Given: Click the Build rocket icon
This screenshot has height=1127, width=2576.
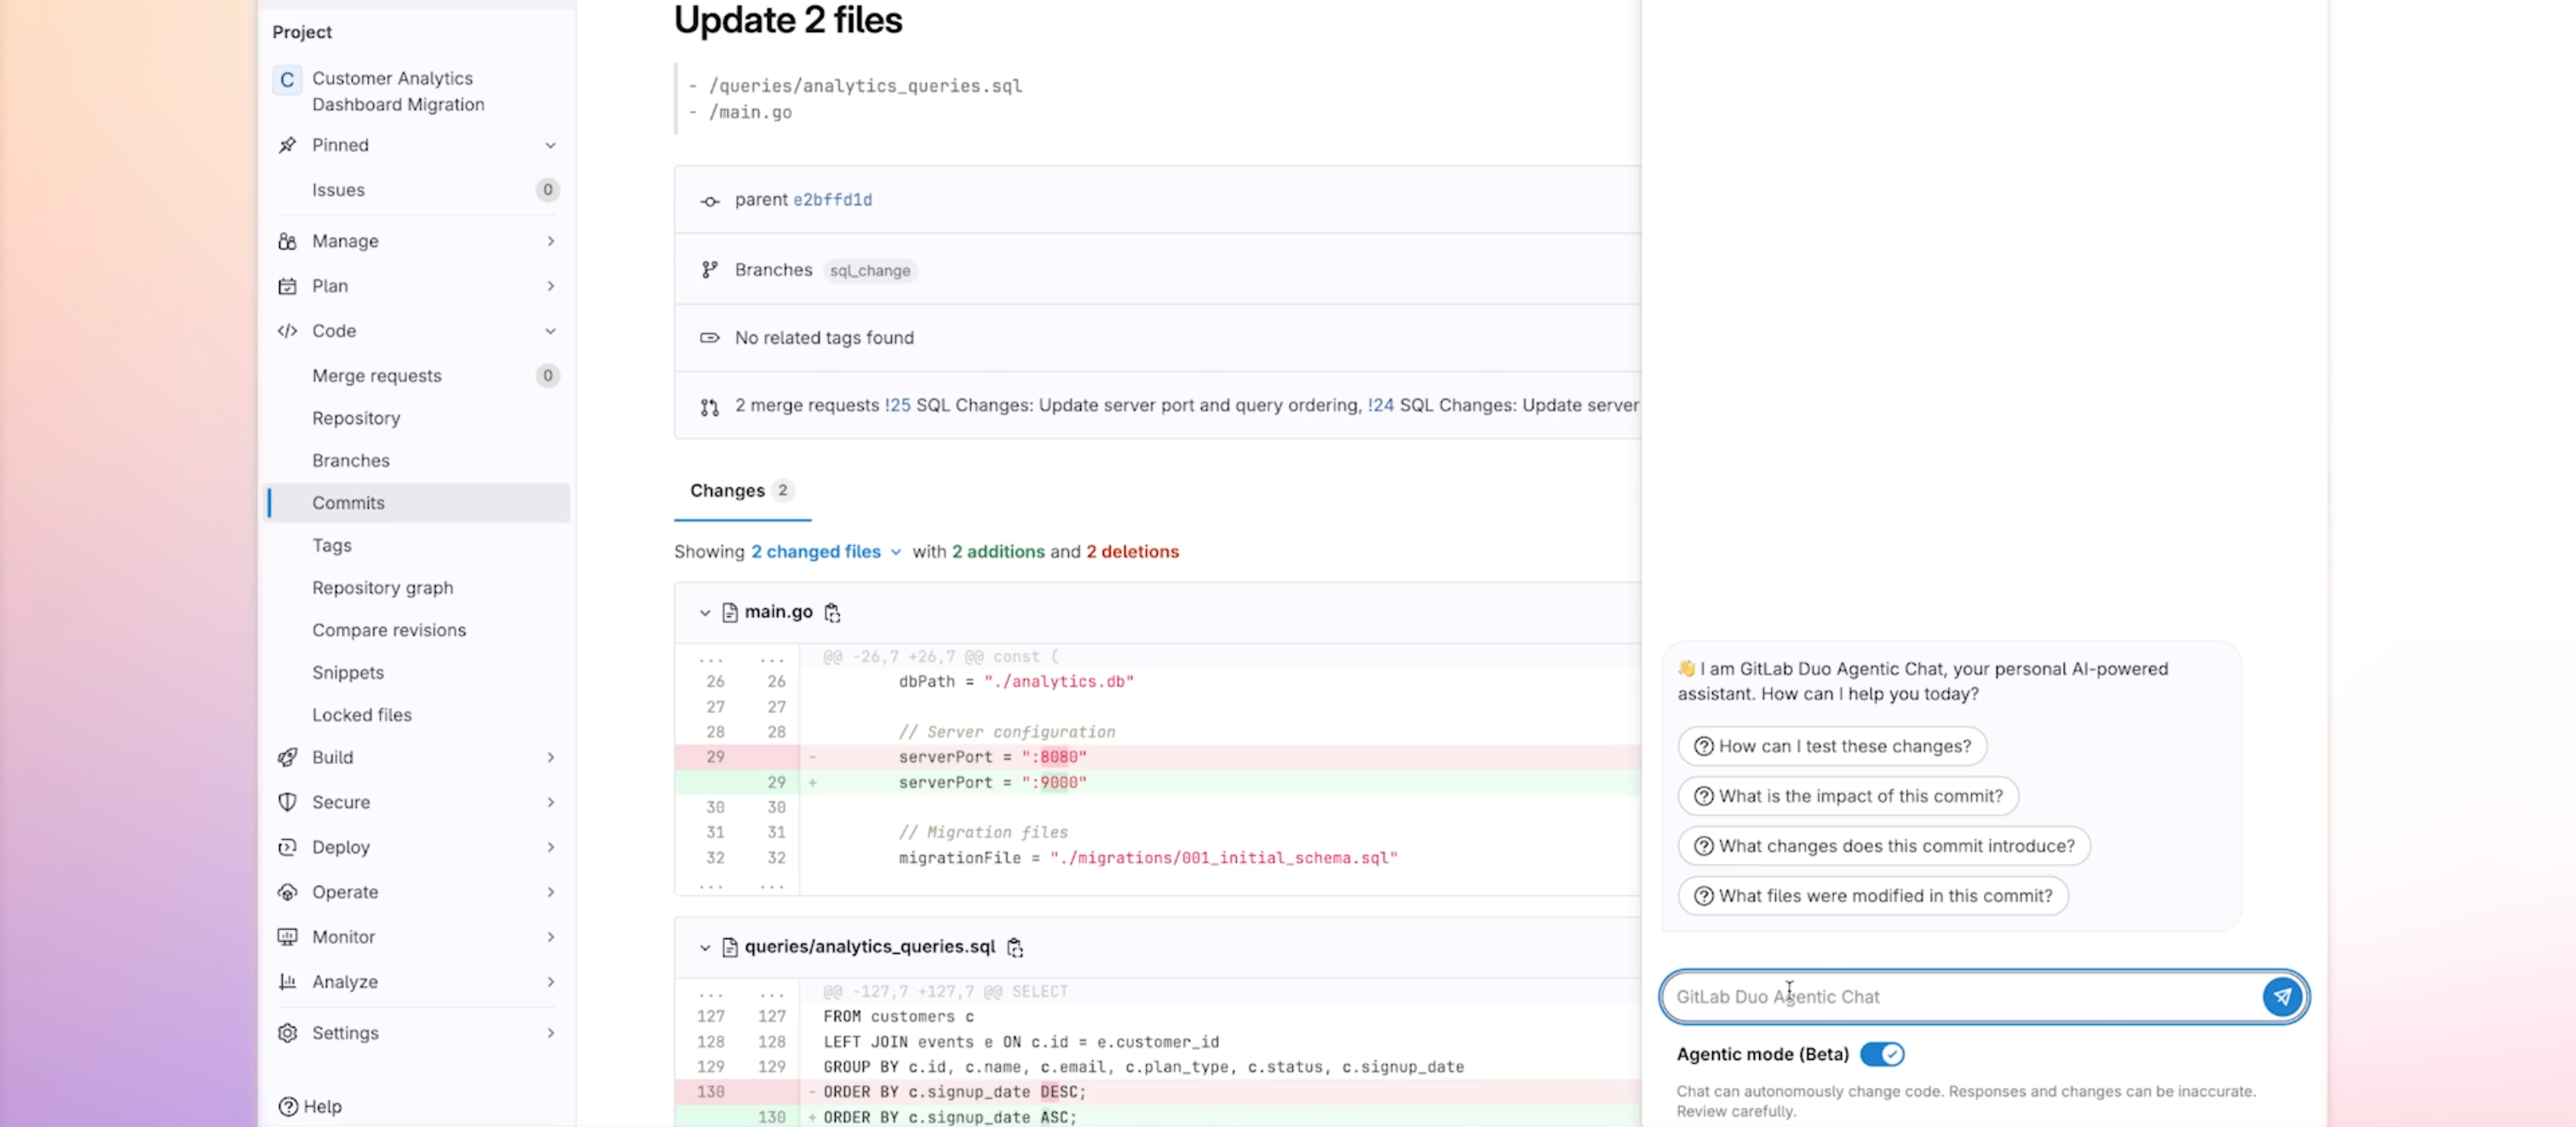Looking at the screenshot, I should tap(287, 757).
